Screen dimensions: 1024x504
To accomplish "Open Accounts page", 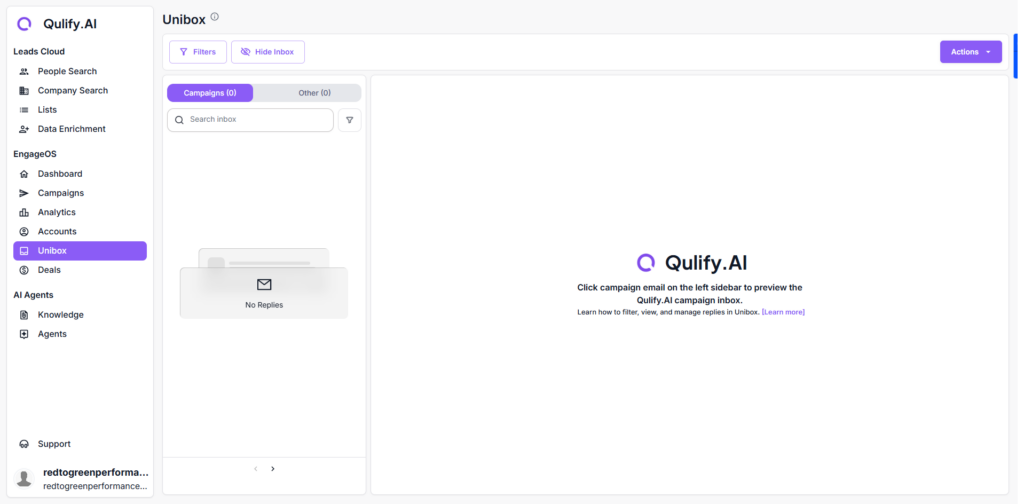I will [x=80, y=232].
